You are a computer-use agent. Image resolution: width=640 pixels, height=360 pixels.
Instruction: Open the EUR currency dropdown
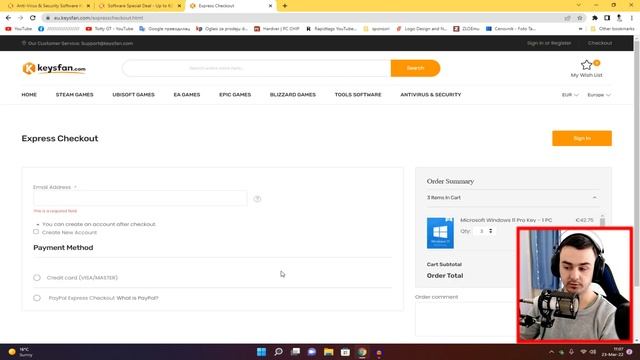[570, 95]
